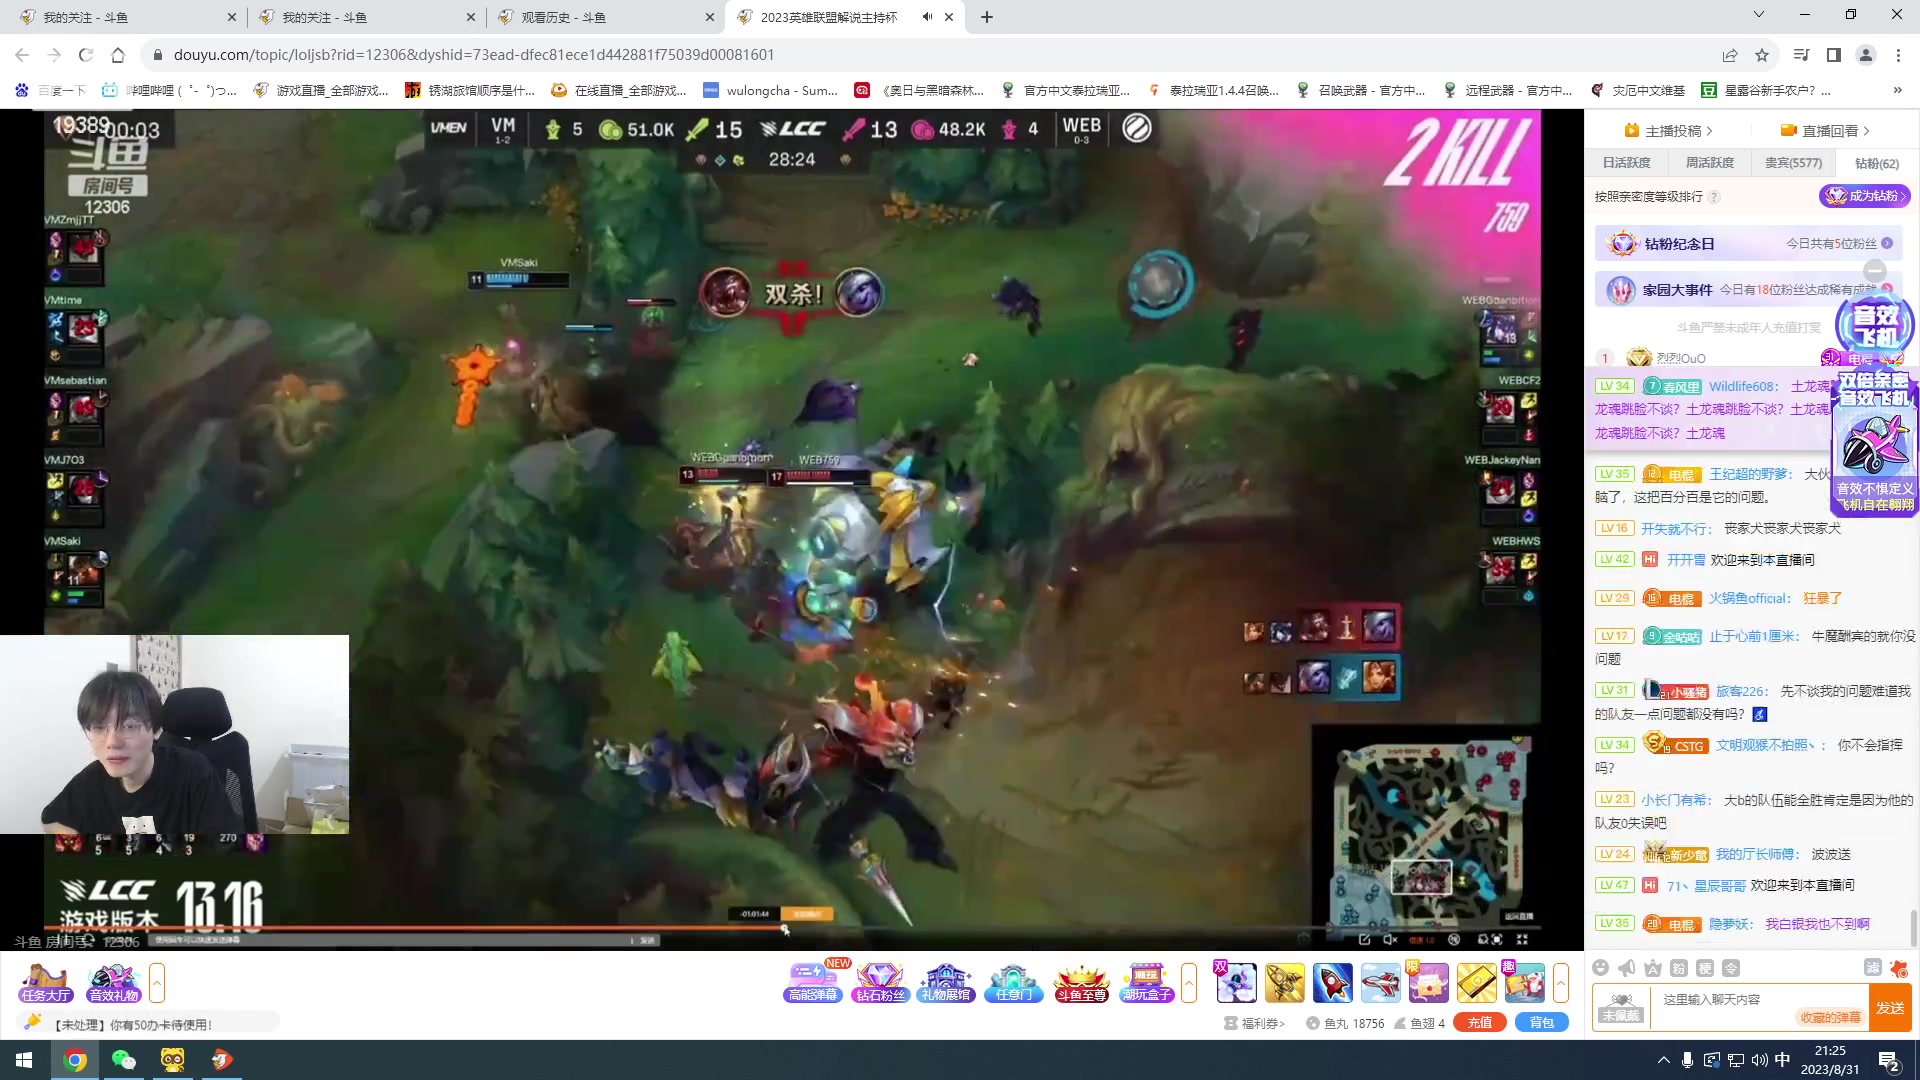Open the Chrome three-dot menu
Image resolution: width=1920 pixels, height=1080 pixels.
(x=1898, y=55)
